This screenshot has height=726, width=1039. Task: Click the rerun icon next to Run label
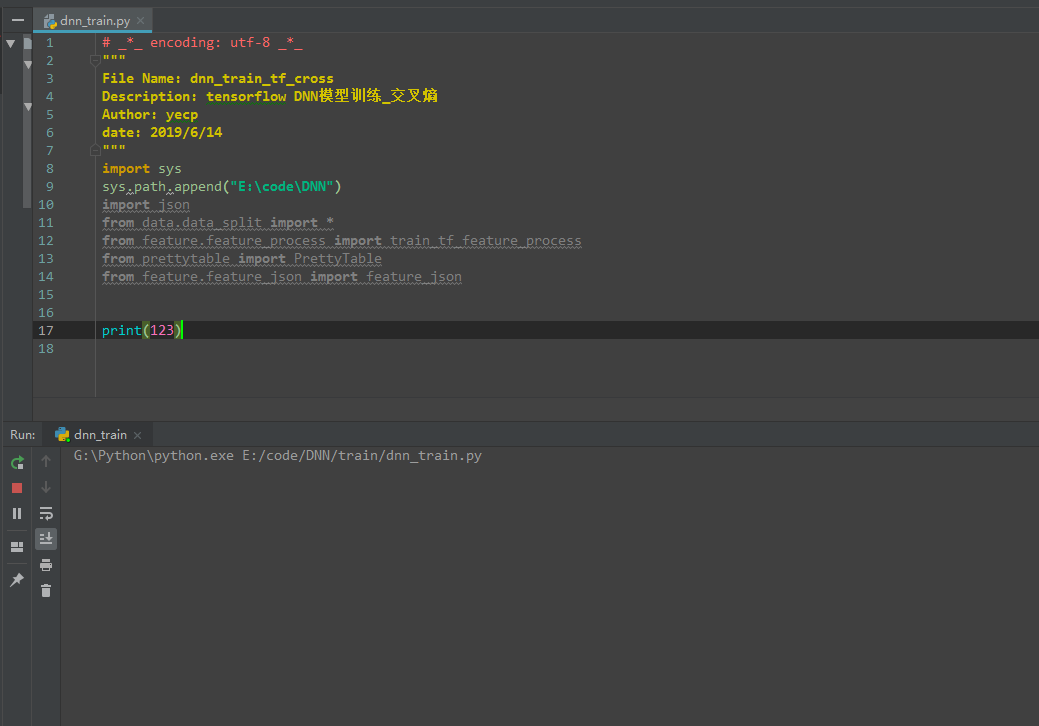[x=16, y=462]
